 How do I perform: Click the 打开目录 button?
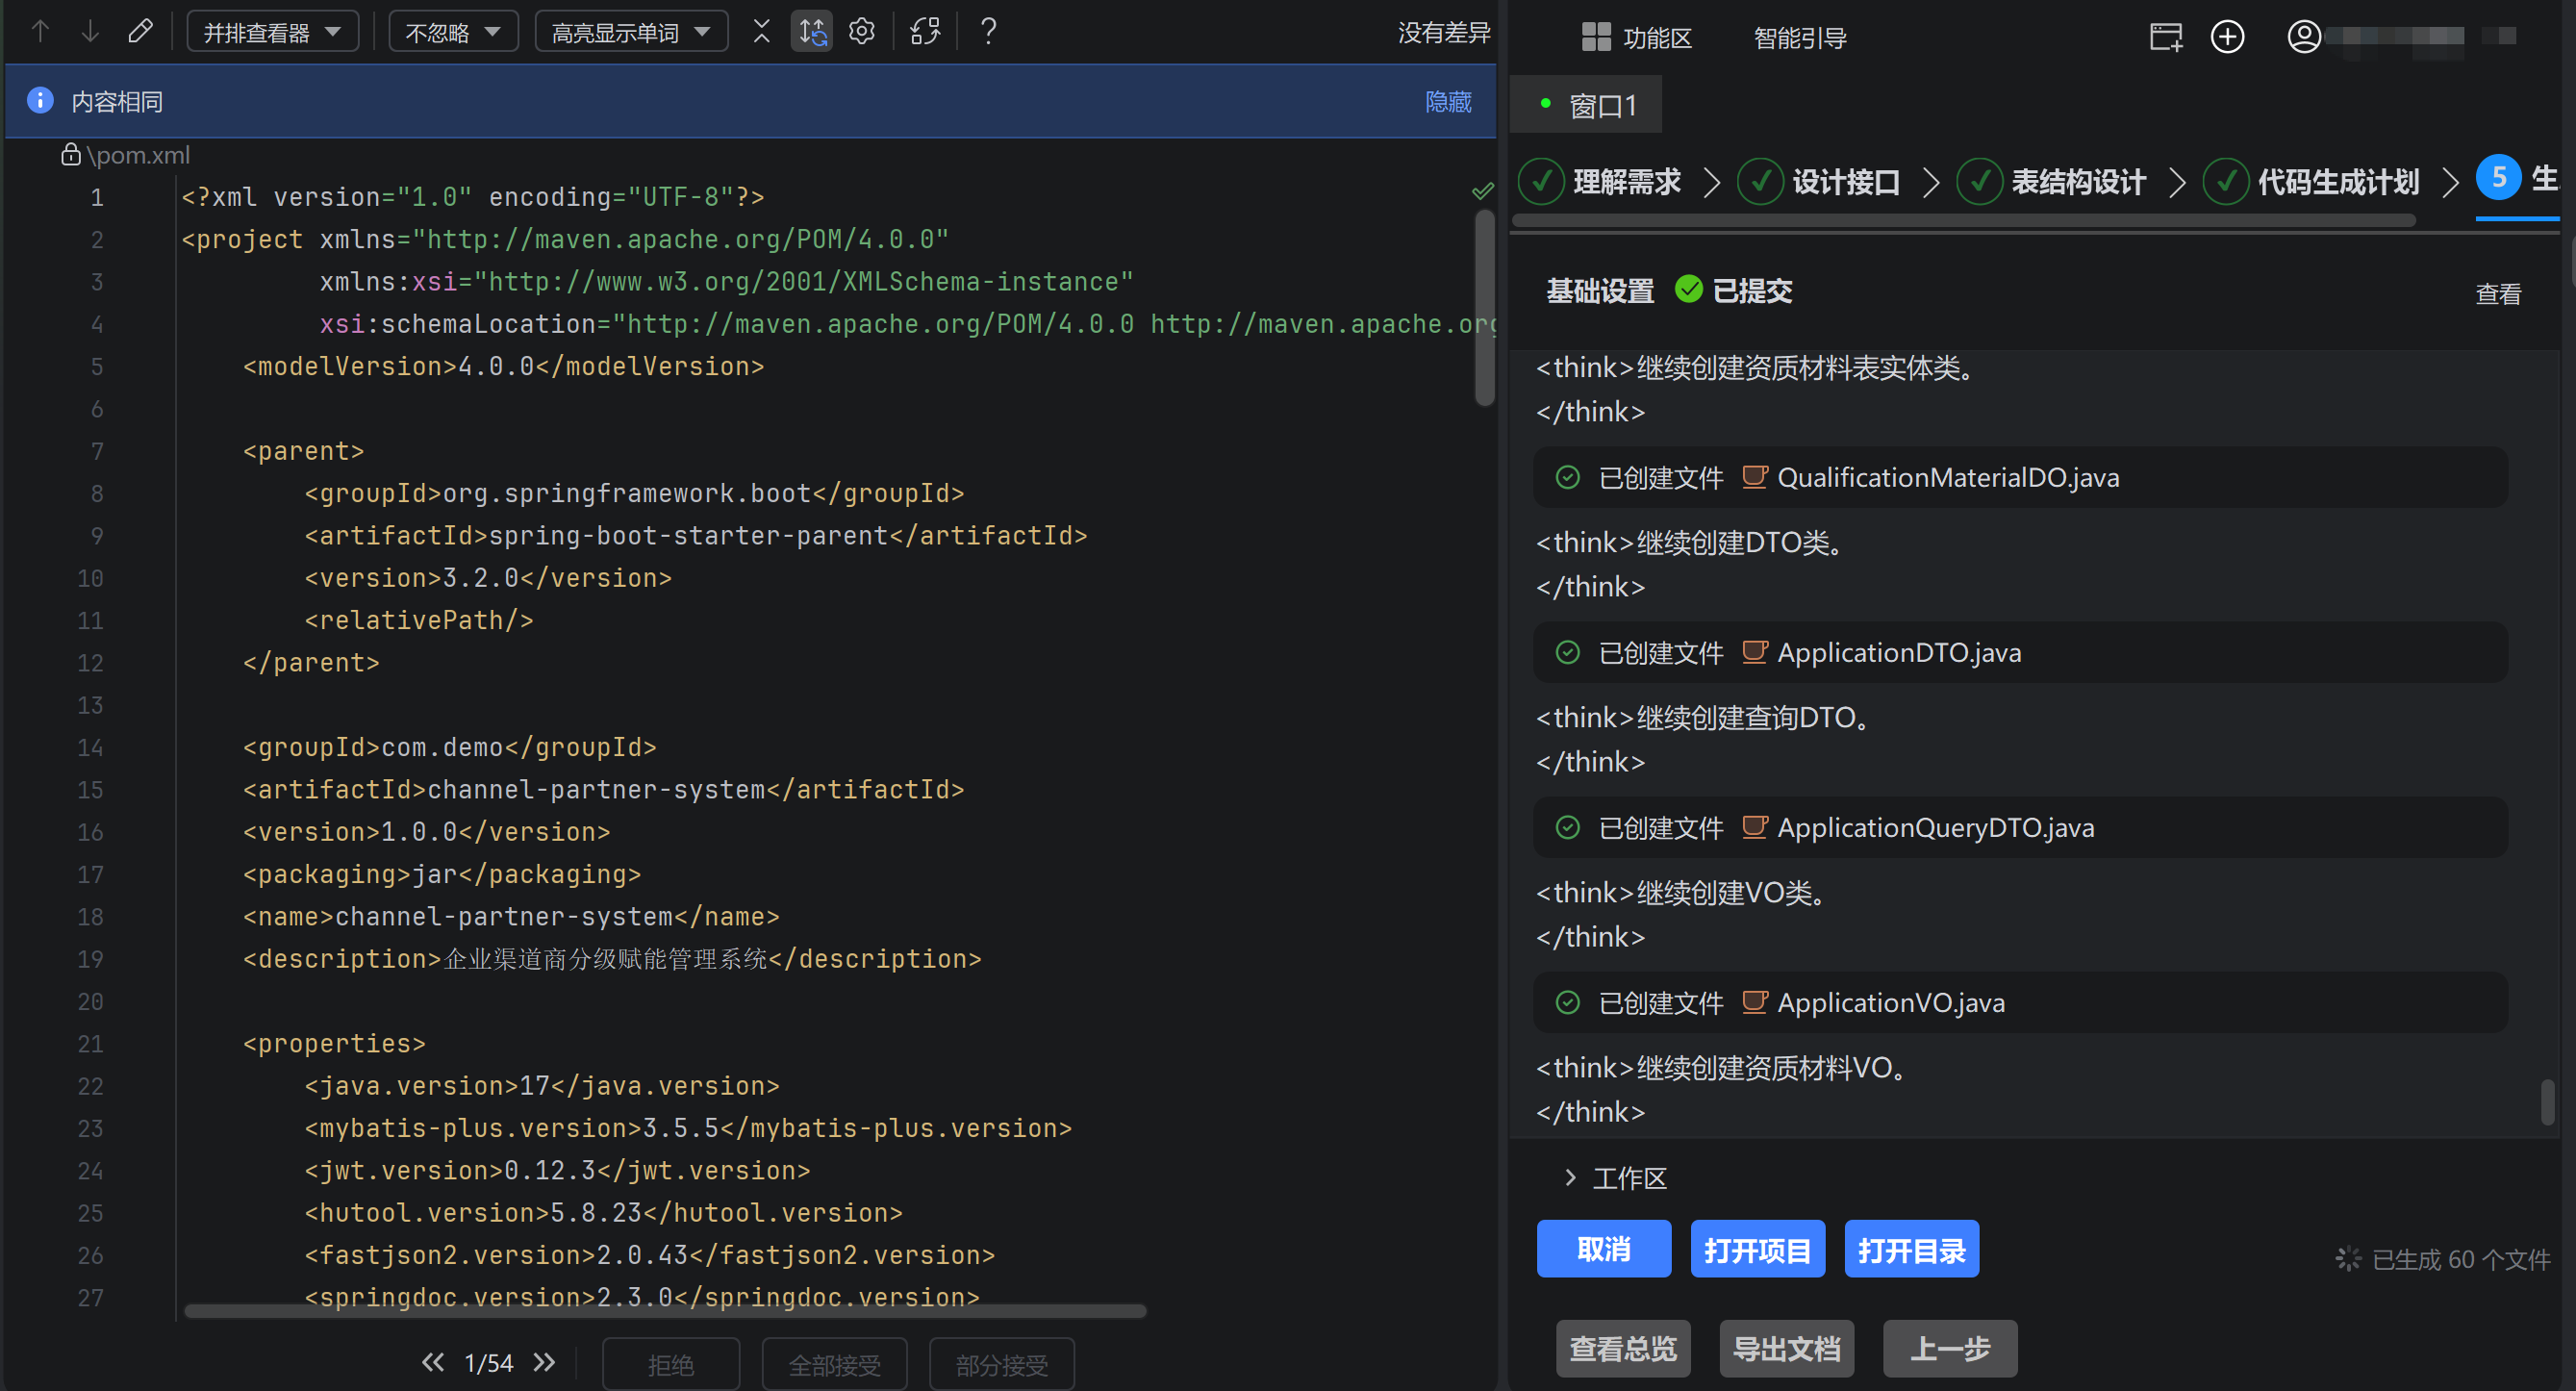1912,1249
